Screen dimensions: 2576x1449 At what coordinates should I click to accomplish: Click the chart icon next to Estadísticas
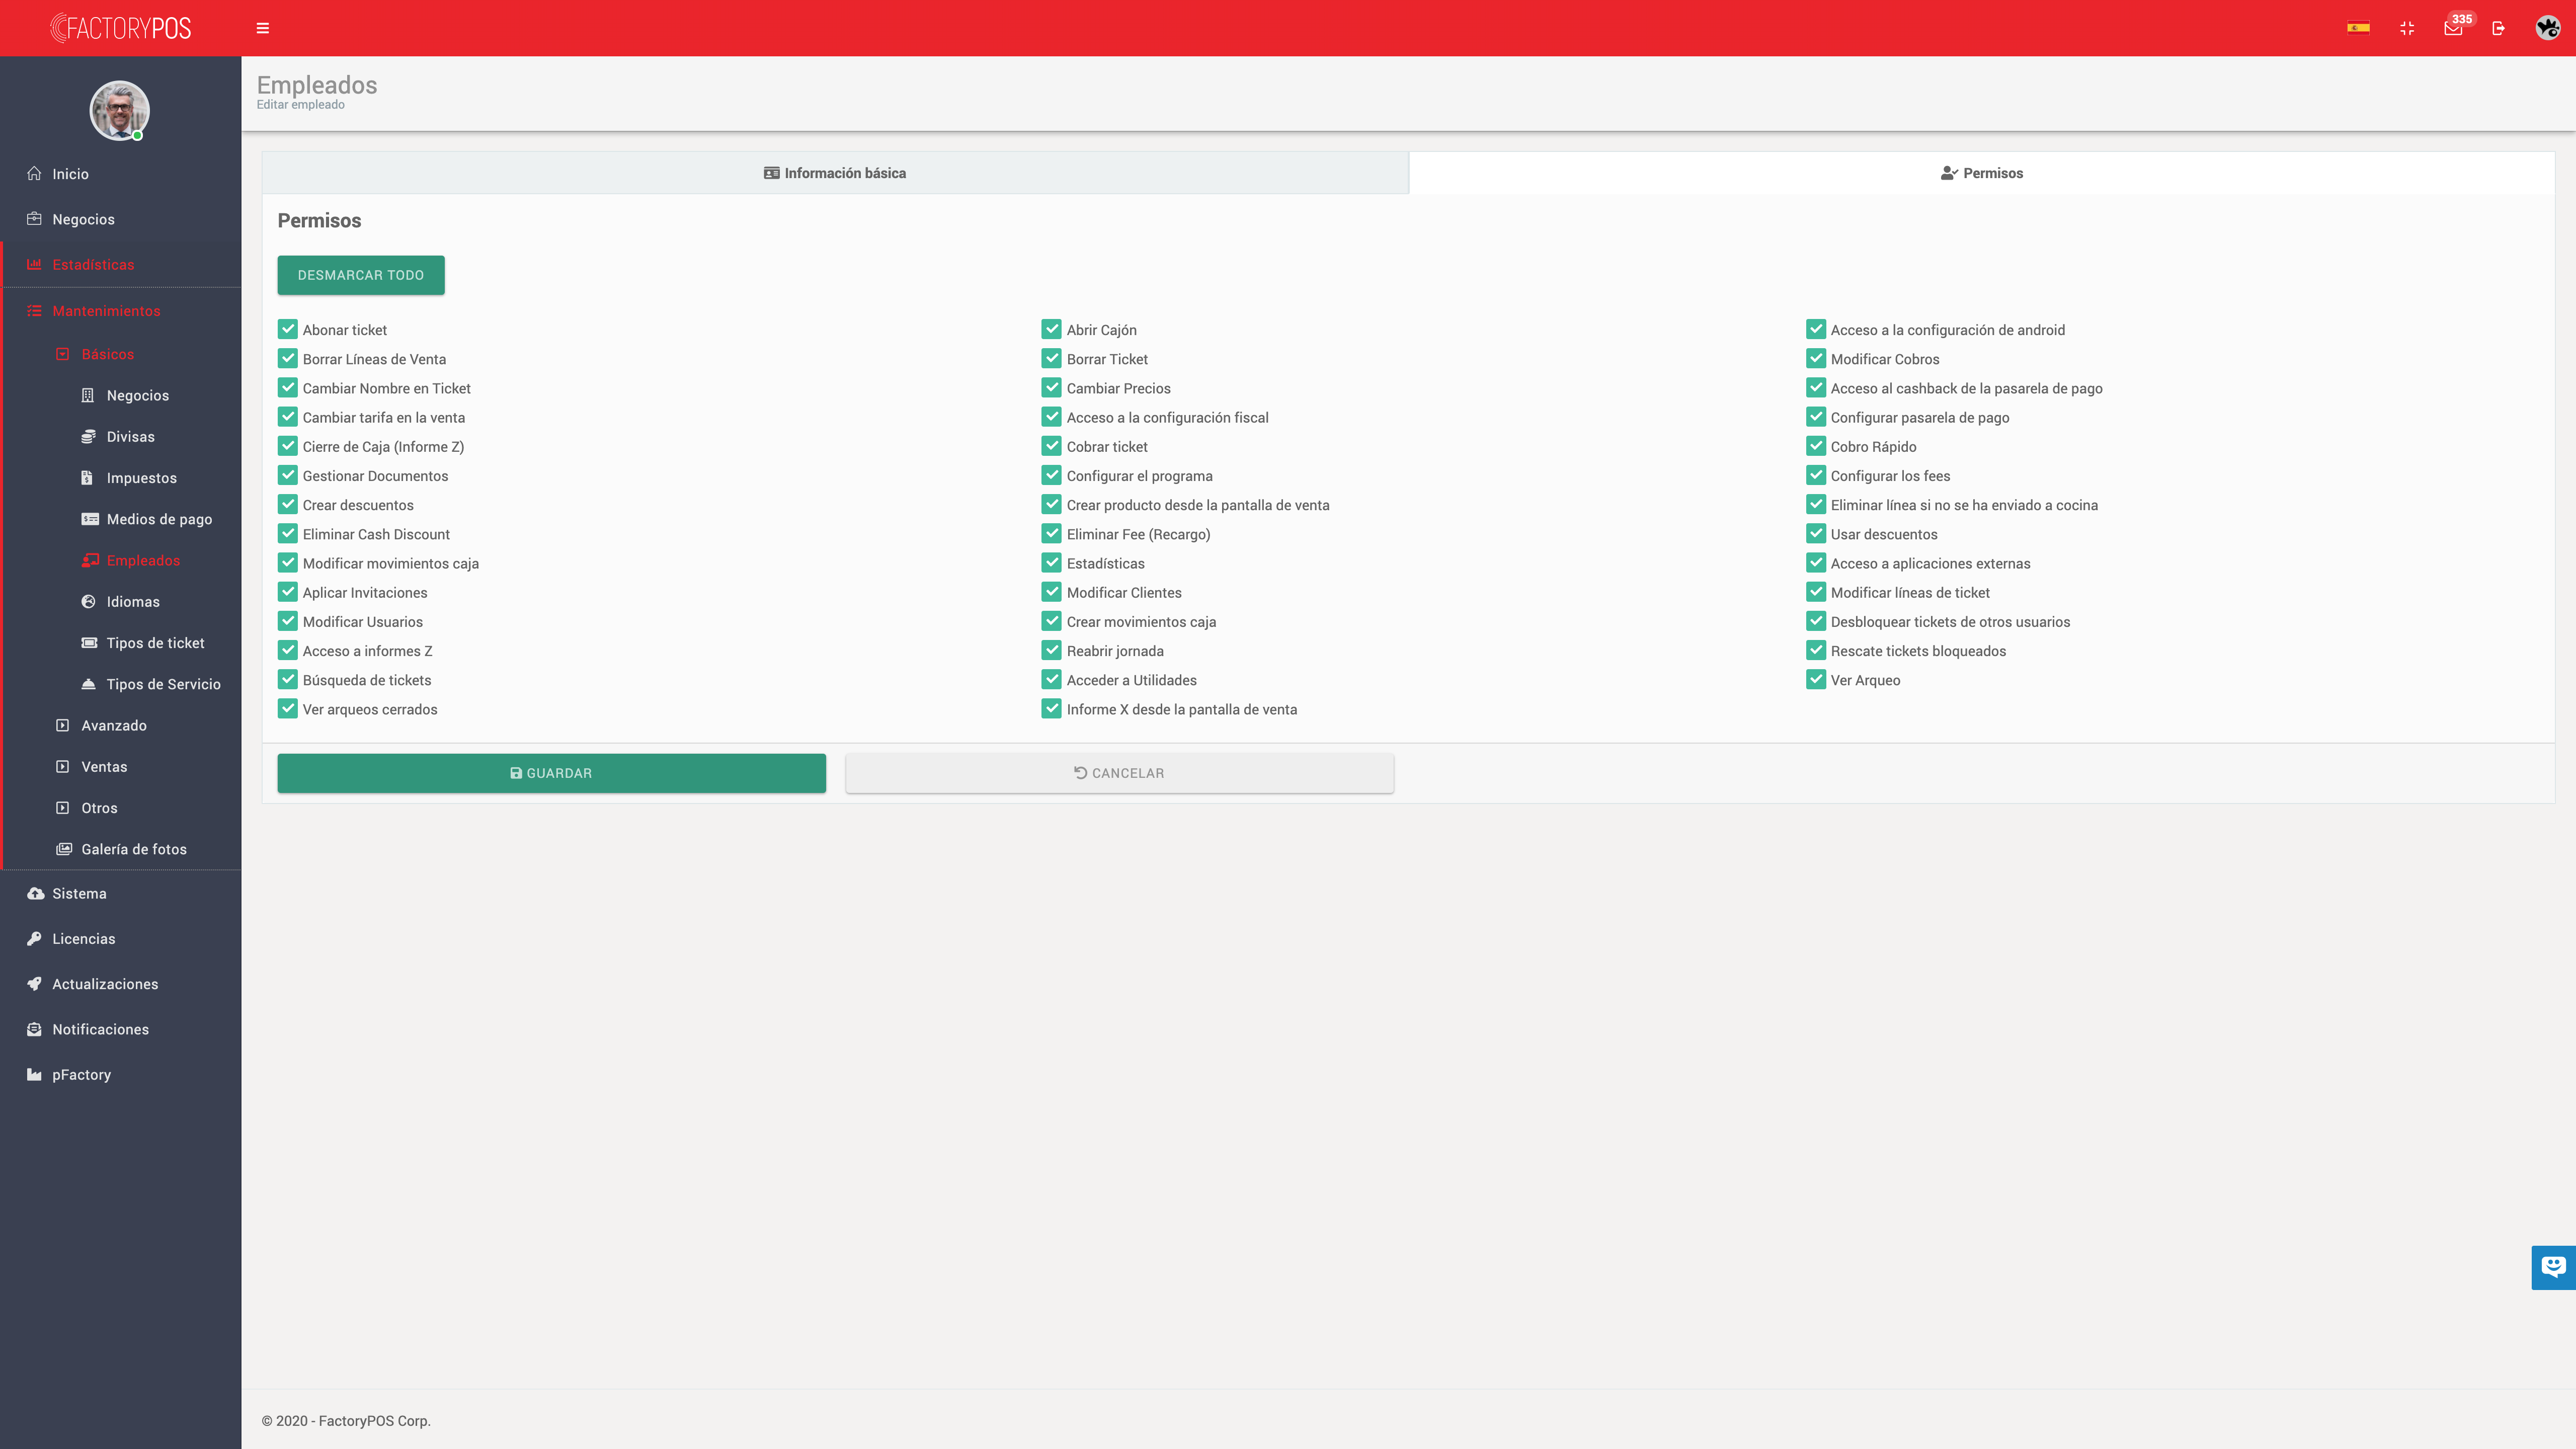(34, 264)
